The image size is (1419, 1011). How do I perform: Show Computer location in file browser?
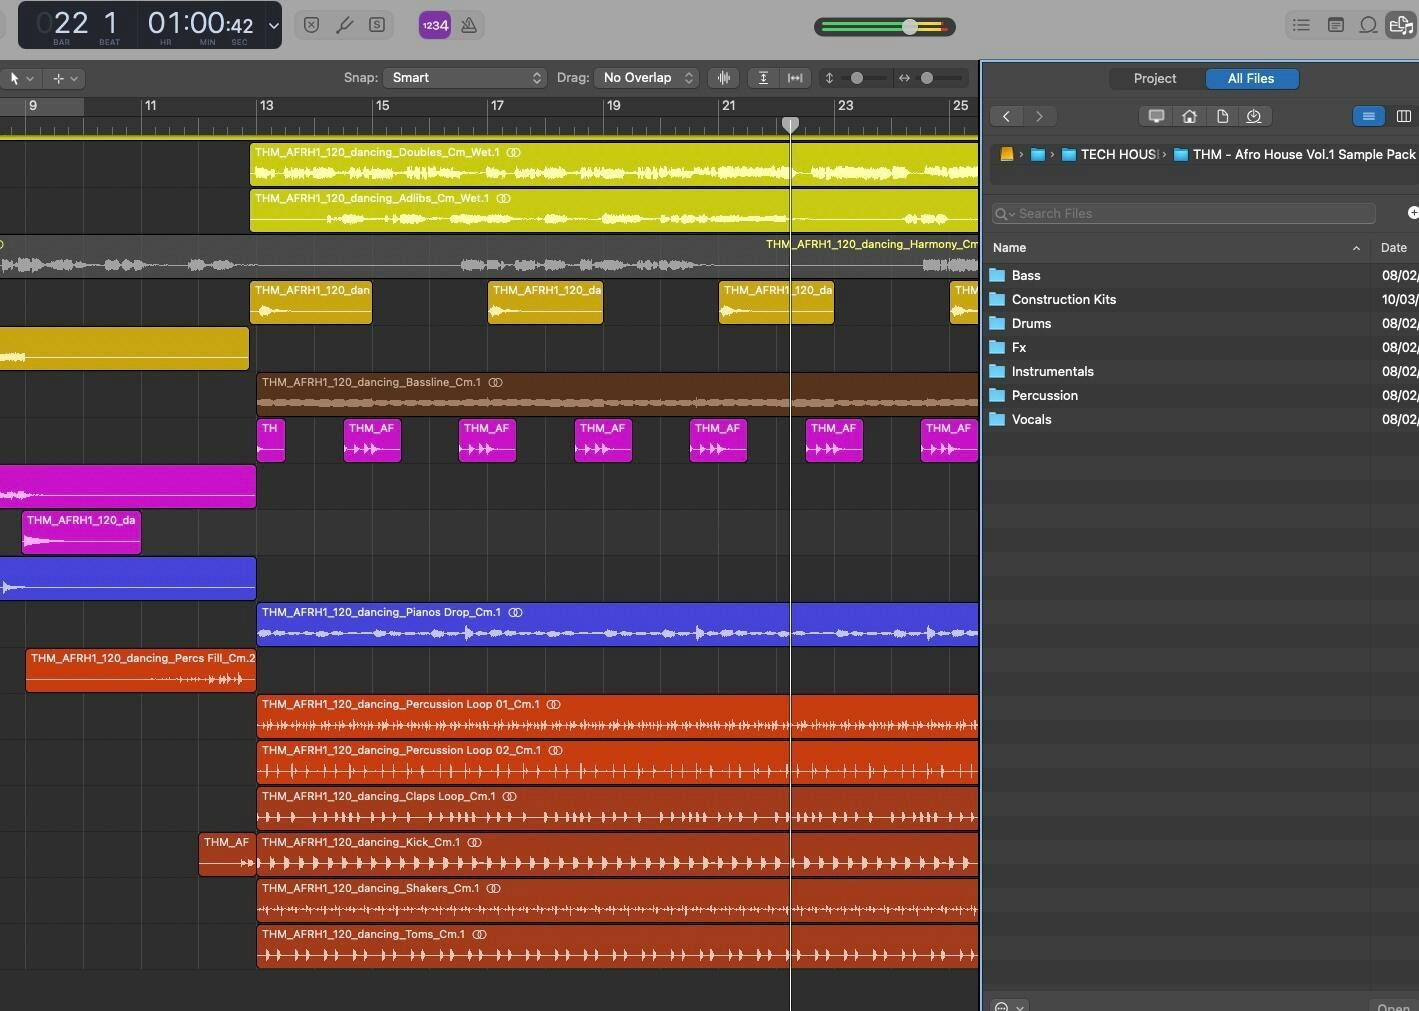click(x=1156, y=116)
